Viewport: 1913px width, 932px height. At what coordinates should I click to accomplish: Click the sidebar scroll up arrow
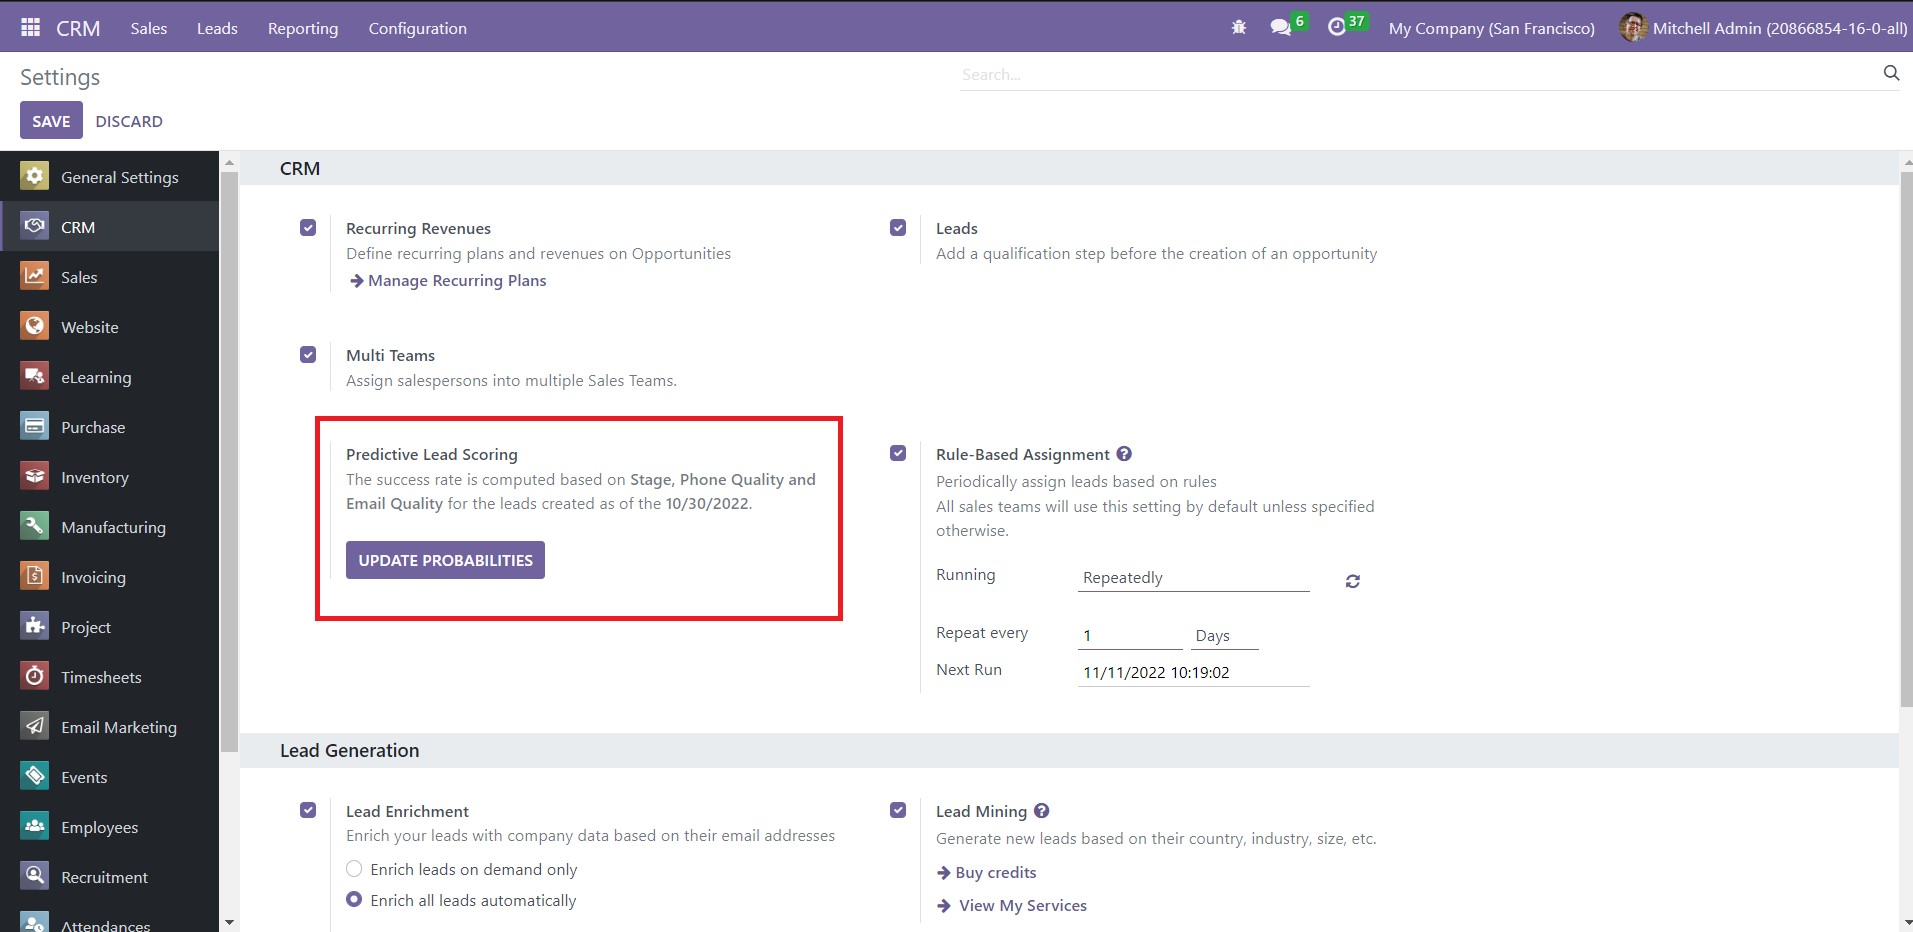pyautogui.click(x=229, y=162)
